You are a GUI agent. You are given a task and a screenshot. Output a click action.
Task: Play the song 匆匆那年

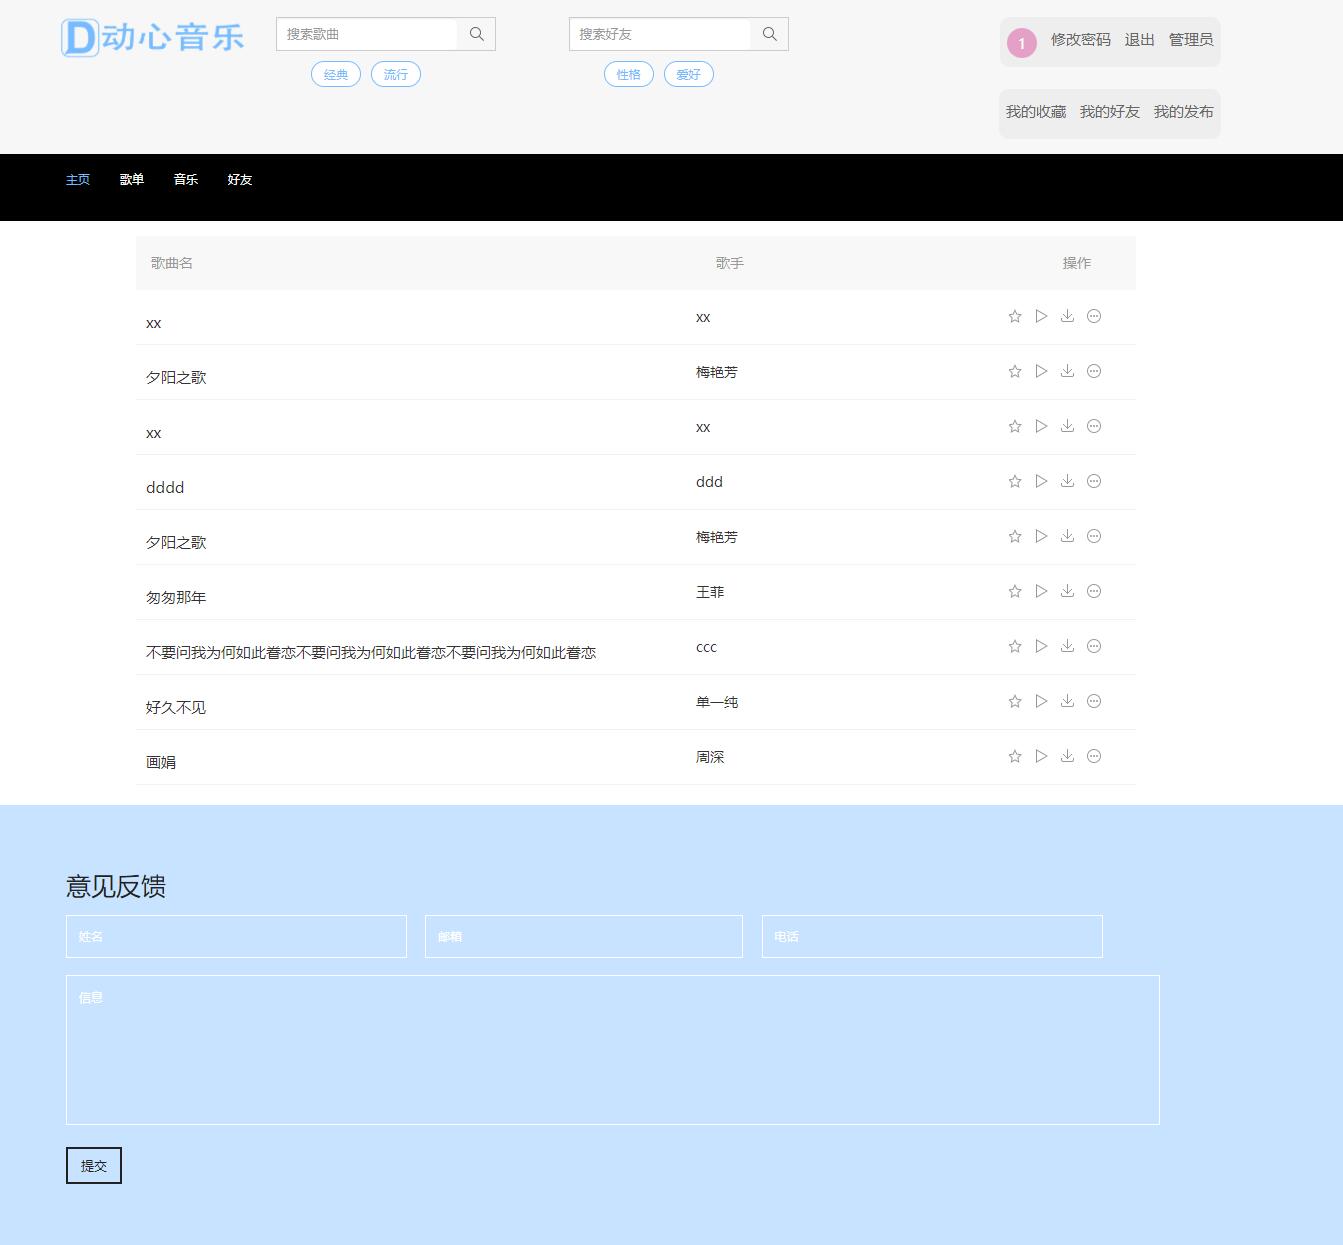[1040, 591]
